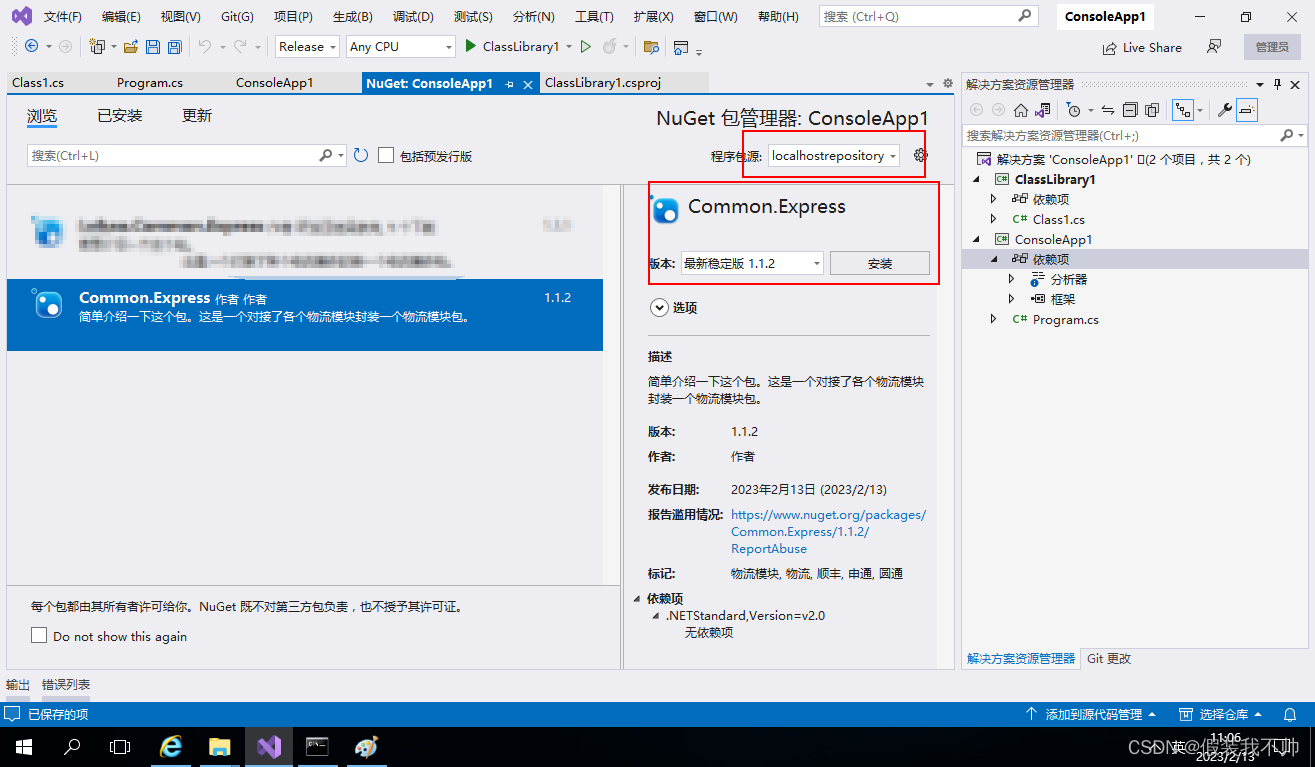Image resolution: width=1315 pixels, height=767 pixels.
Task: Collapse the ClassLibrary1 project node
Action: (977, 179)
